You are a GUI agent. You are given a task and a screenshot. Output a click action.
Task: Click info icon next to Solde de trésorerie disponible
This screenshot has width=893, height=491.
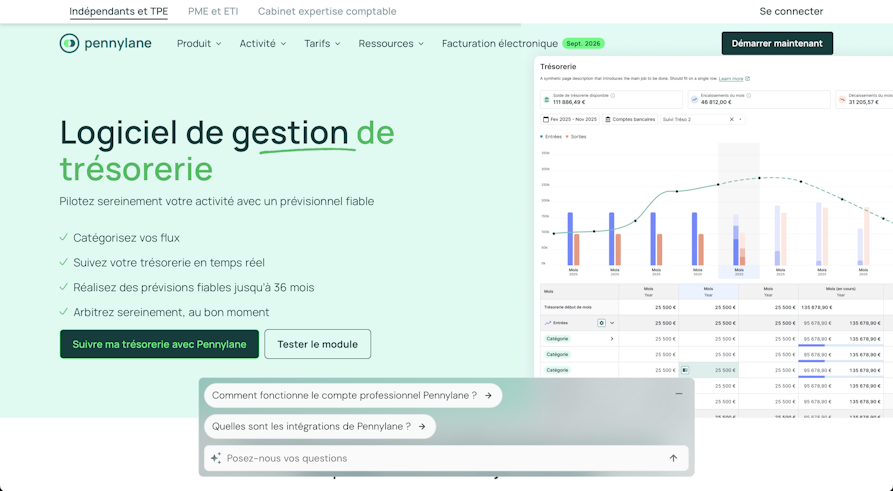(x=613, y=96)
